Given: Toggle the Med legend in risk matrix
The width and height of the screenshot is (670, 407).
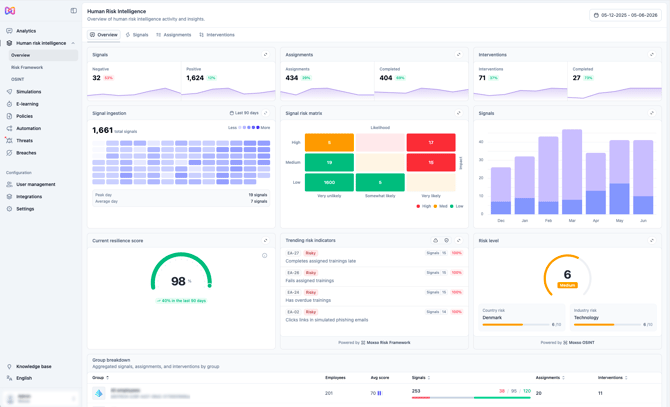Looking at the screenshot, I should click(x=441, y=206).
